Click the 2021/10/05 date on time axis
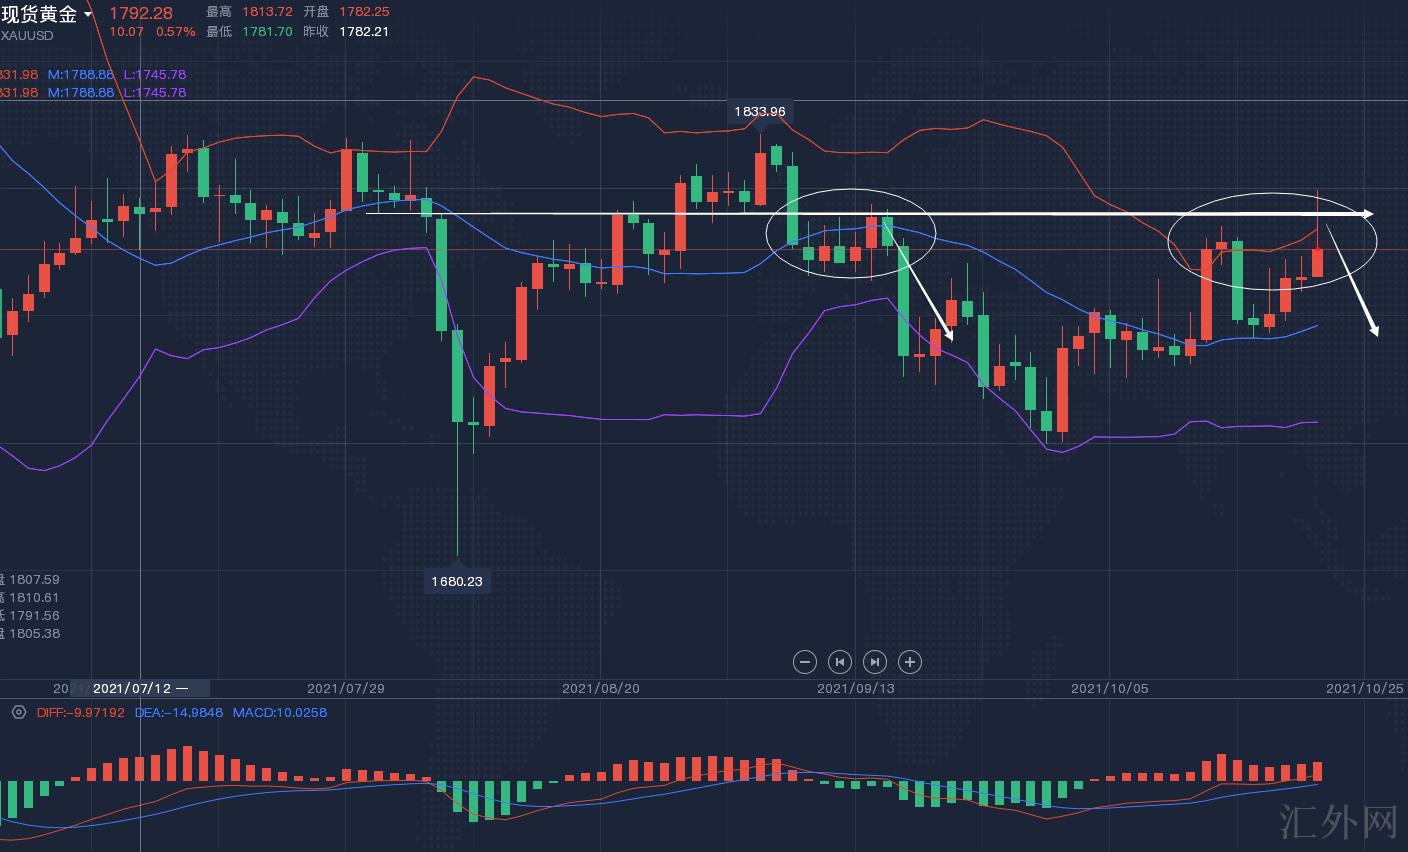1408x852 pixels. pyautogui.click(x=1110, y=688)
